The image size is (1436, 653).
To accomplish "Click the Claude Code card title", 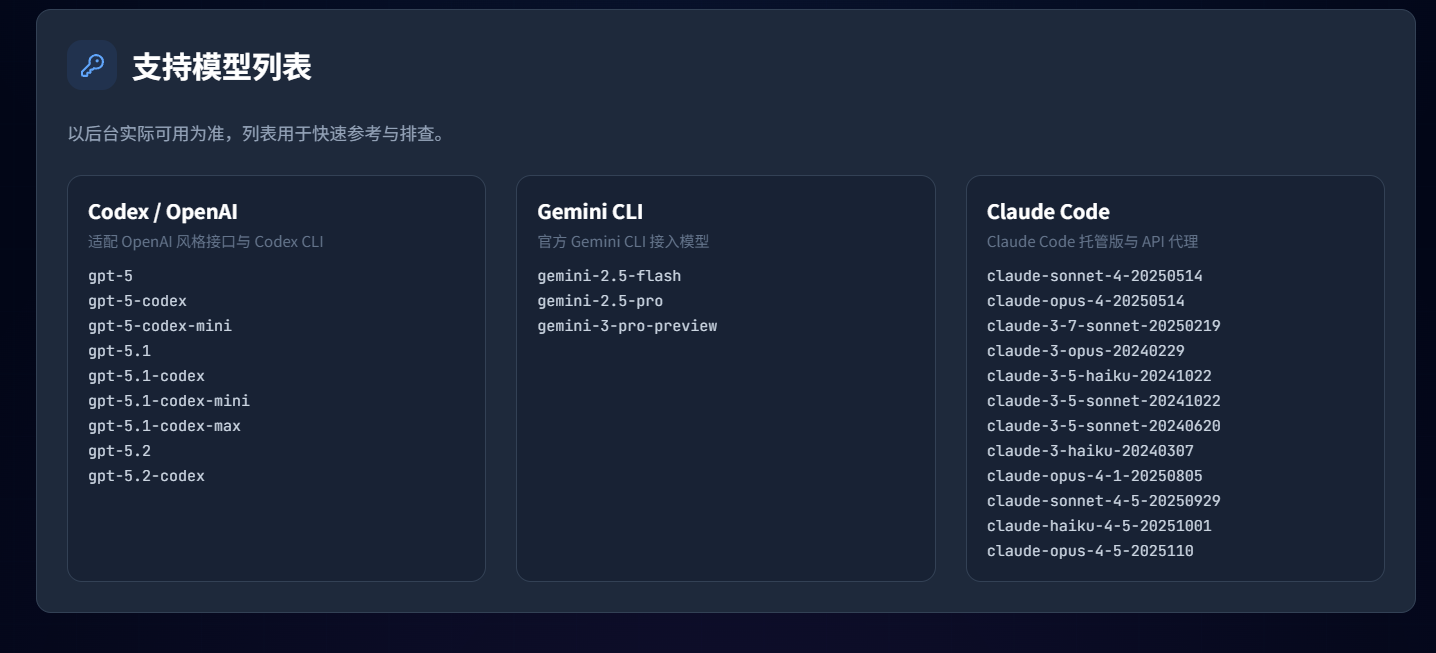I will coord(1048,212).
